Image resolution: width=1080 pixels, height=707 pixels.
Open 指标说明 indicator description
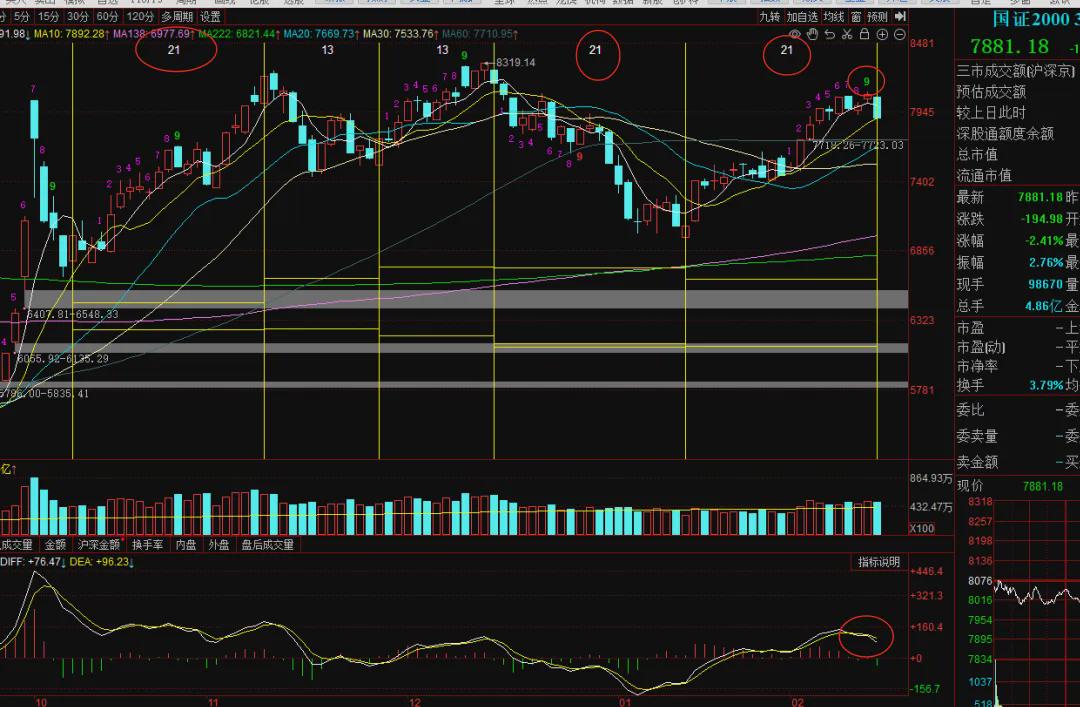[x=879, y=562]
